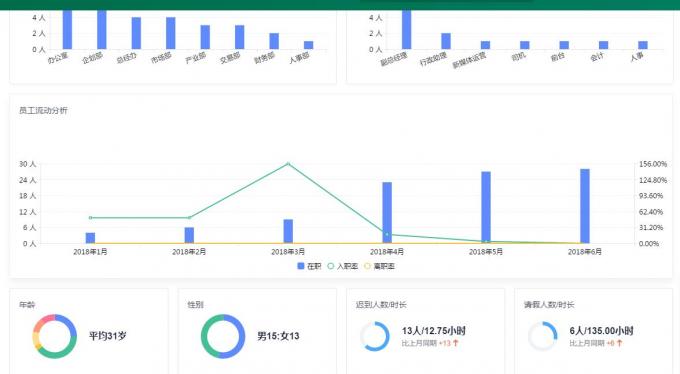Toggle the 离职率 legend series
Image resolution: width=680 pixels, height=374 pixels.
tap(379, 266)
